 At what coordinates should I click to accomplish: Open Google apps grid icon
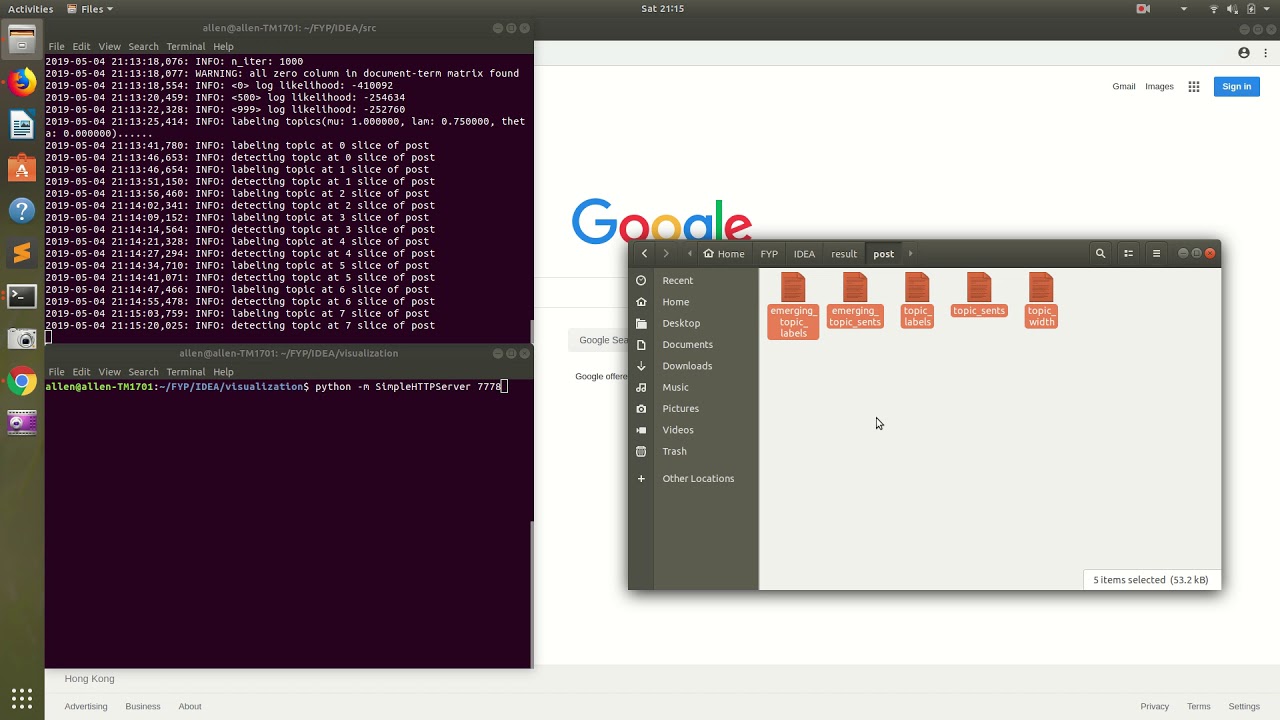point(1193,87)
